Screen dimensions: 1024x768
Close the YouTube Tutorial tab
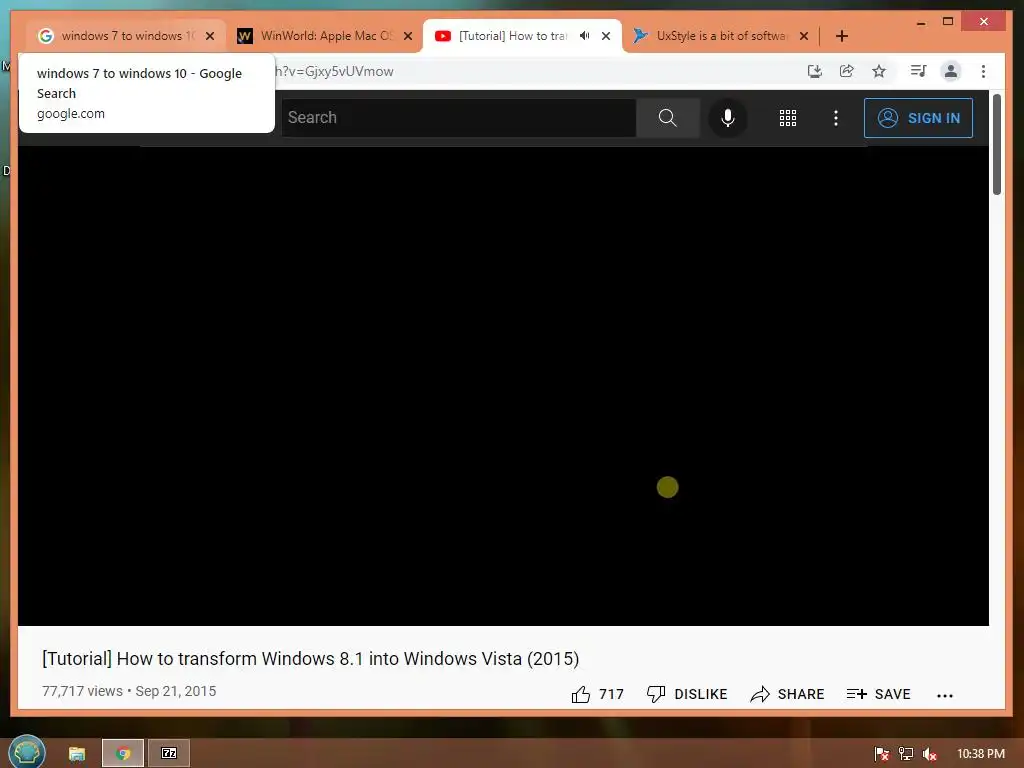point(606,36)
